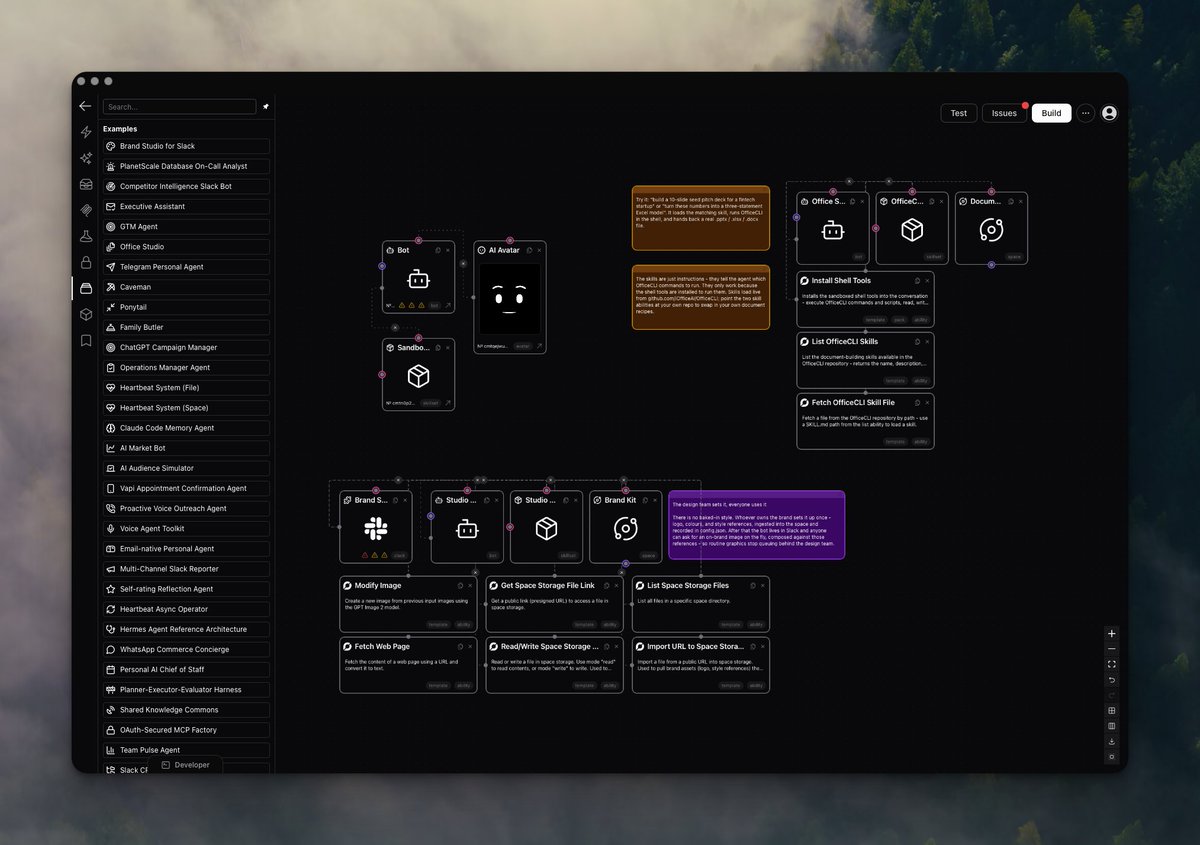Choose AI Market Bot example
The height and width of the screenshot is (845, 1200).
[186, 448]
